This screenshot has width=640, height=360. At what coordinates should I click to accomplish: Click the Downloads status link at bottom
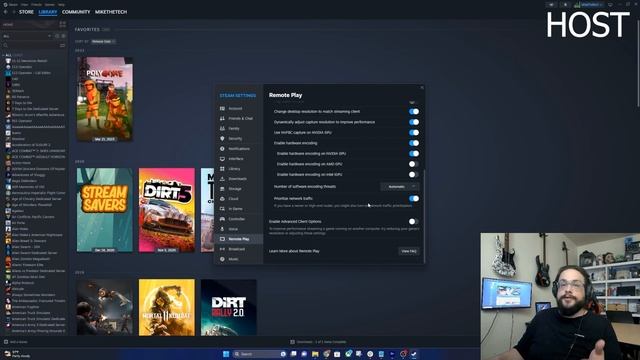[321, 342]
